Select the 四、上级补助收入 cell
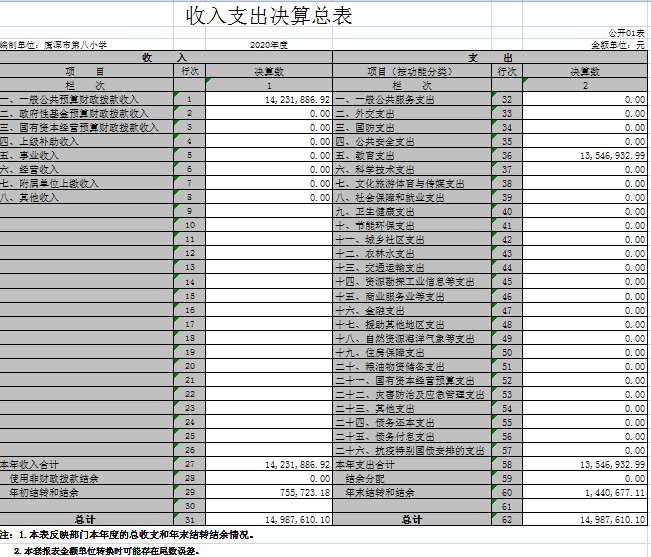 86,142
